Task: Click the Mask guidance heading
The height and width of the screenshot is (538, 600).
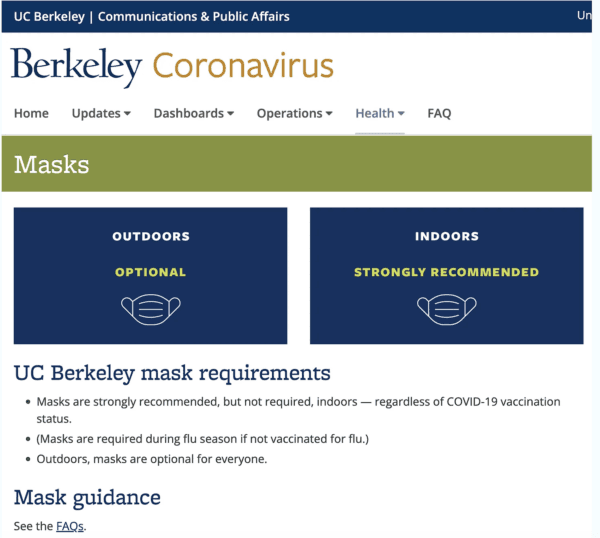Action: (x=87, y=497)
